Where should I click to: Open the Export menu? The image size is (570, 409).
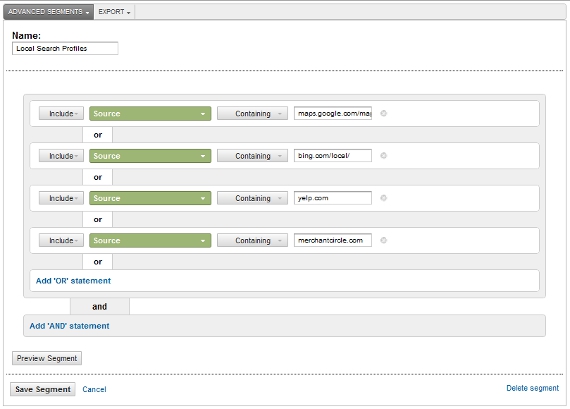click(x=114, y=12)
